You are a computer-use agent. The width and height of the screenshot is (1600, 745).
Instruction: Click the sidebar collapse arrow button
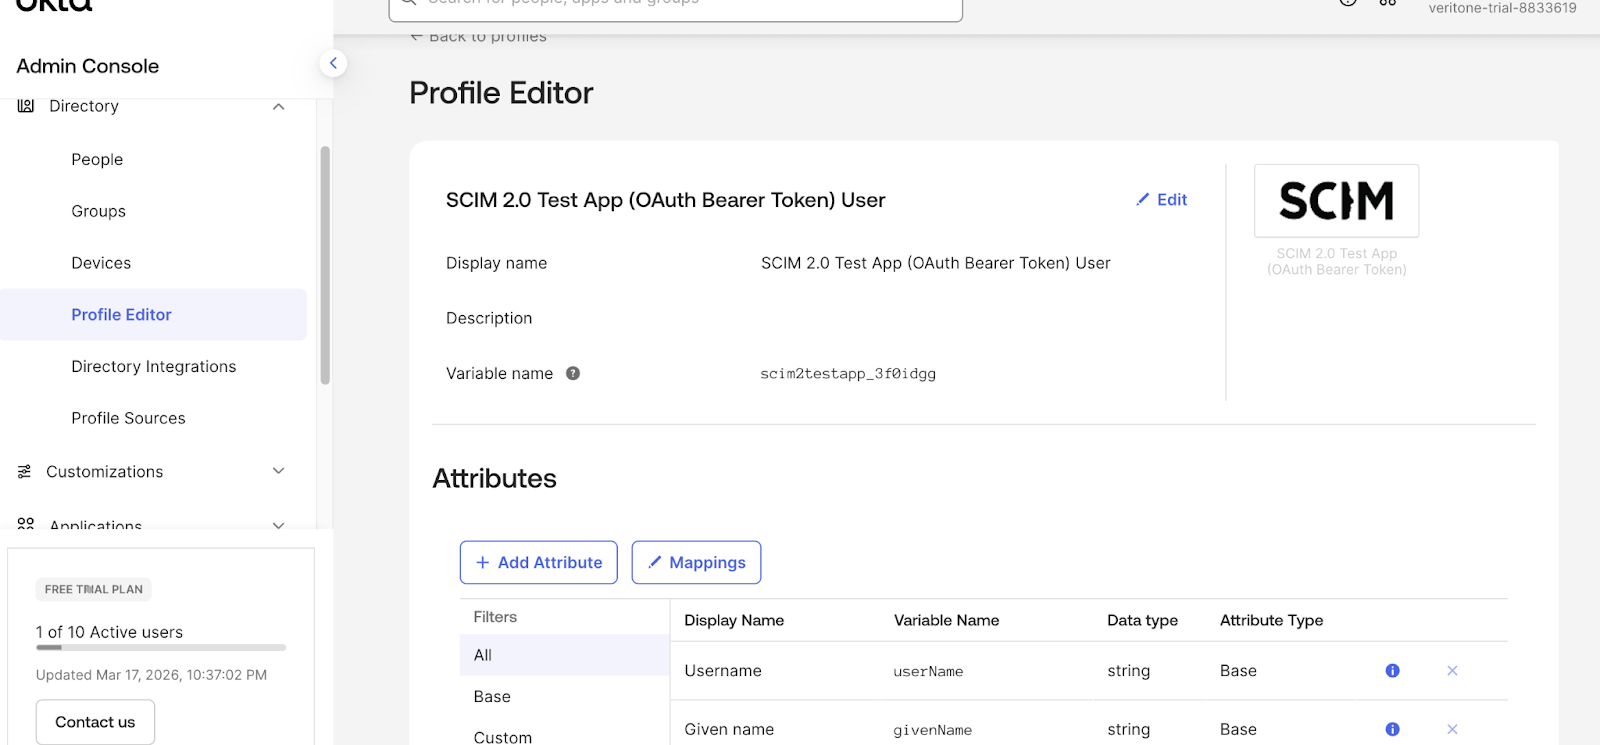pos(333,64)
